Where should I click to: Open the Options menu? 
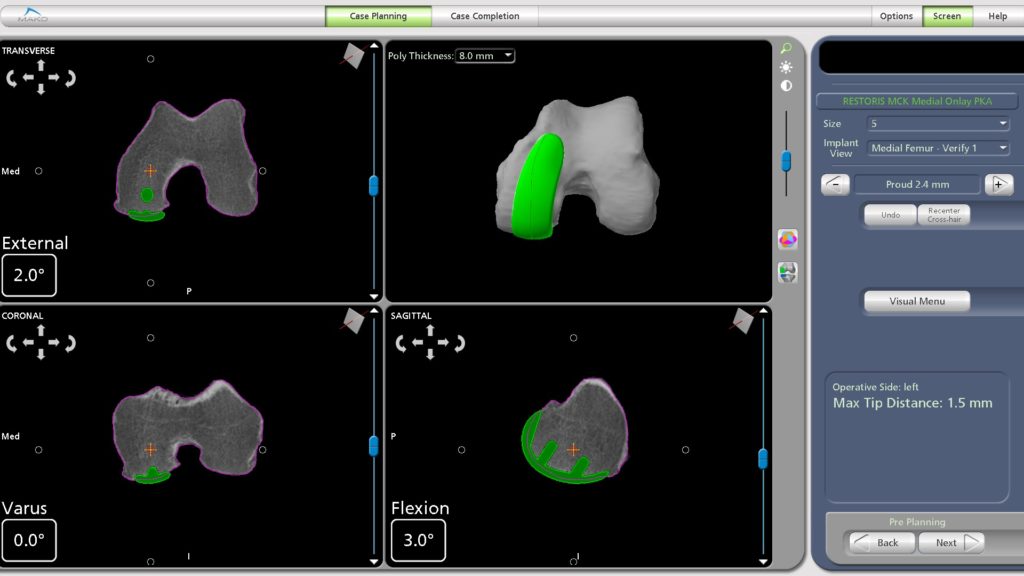pyautogui.click(x=896, y=16)
